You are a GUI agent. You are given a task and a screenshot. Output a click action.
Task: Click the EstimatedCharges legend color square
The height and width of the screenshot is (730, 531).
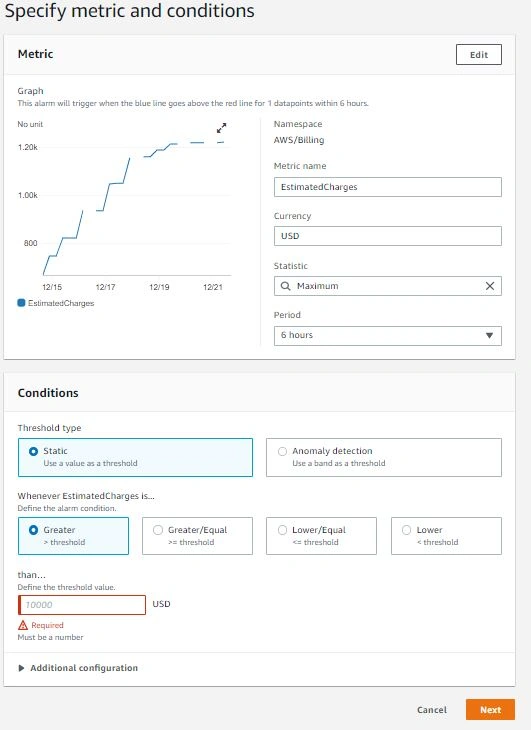point(21,303)
